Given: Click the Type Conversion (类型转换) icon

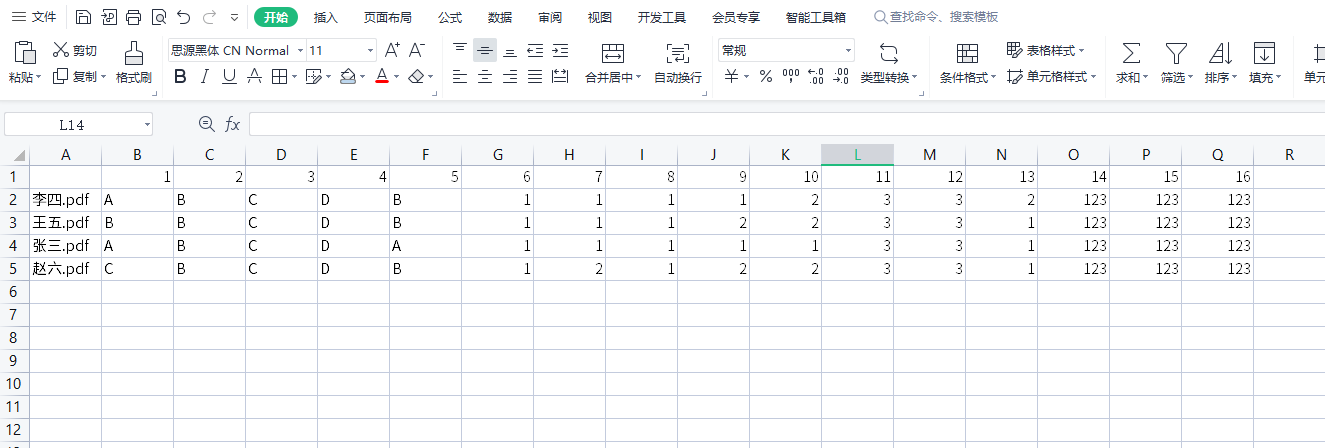Looking at the screenshot, I should pyautogui.click(x=889, y=53).
